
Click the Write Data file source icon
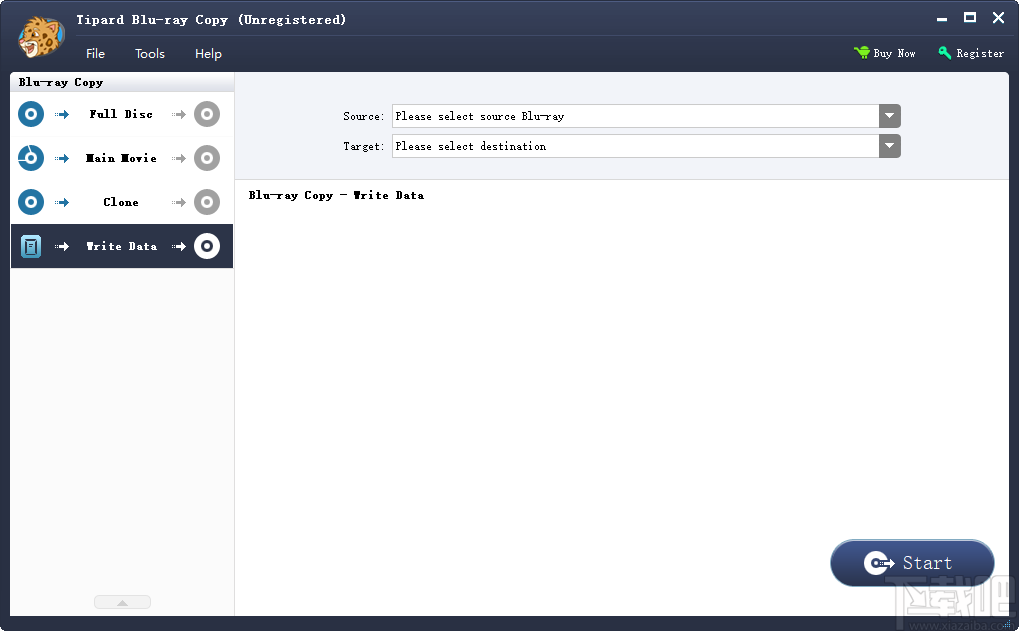[x=31, y=246]
